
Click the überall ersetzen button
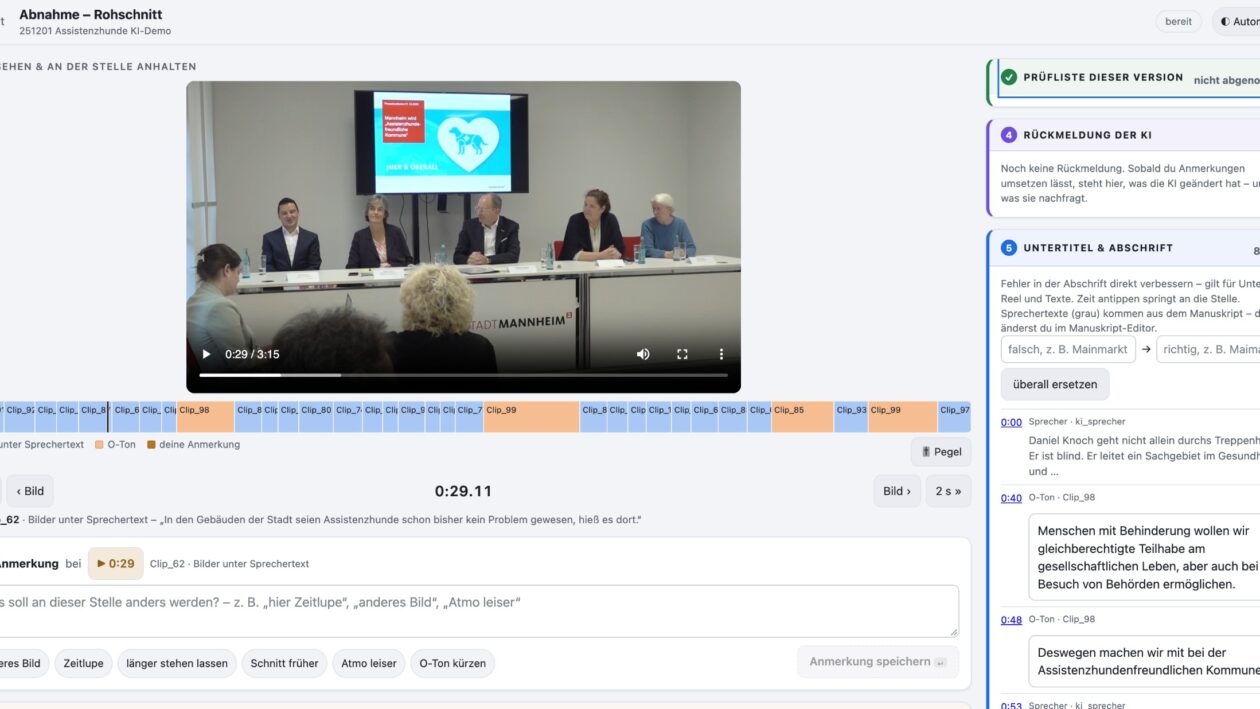click(x=1055, y=384)
